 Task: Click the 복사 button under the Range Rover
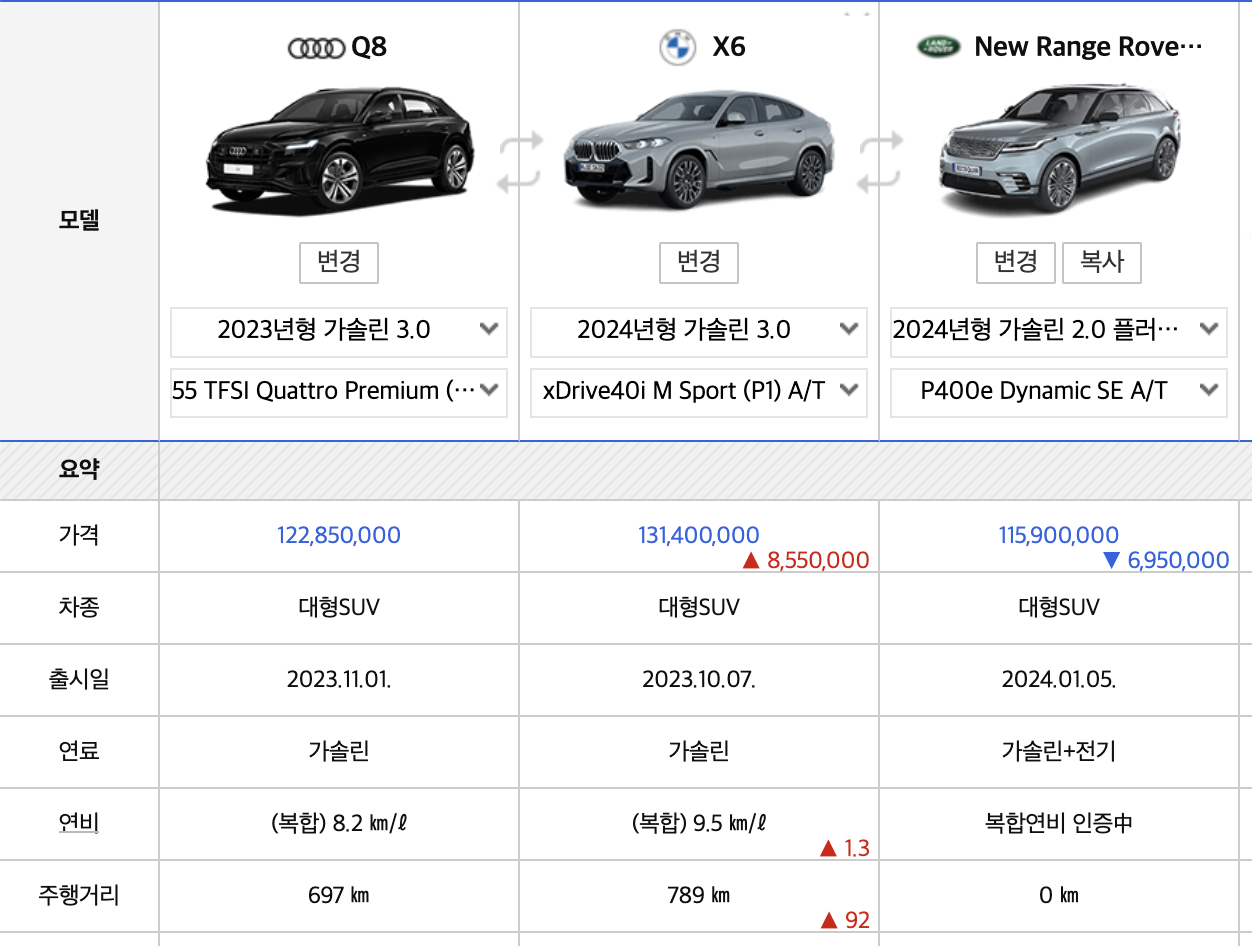point(1101,263)
